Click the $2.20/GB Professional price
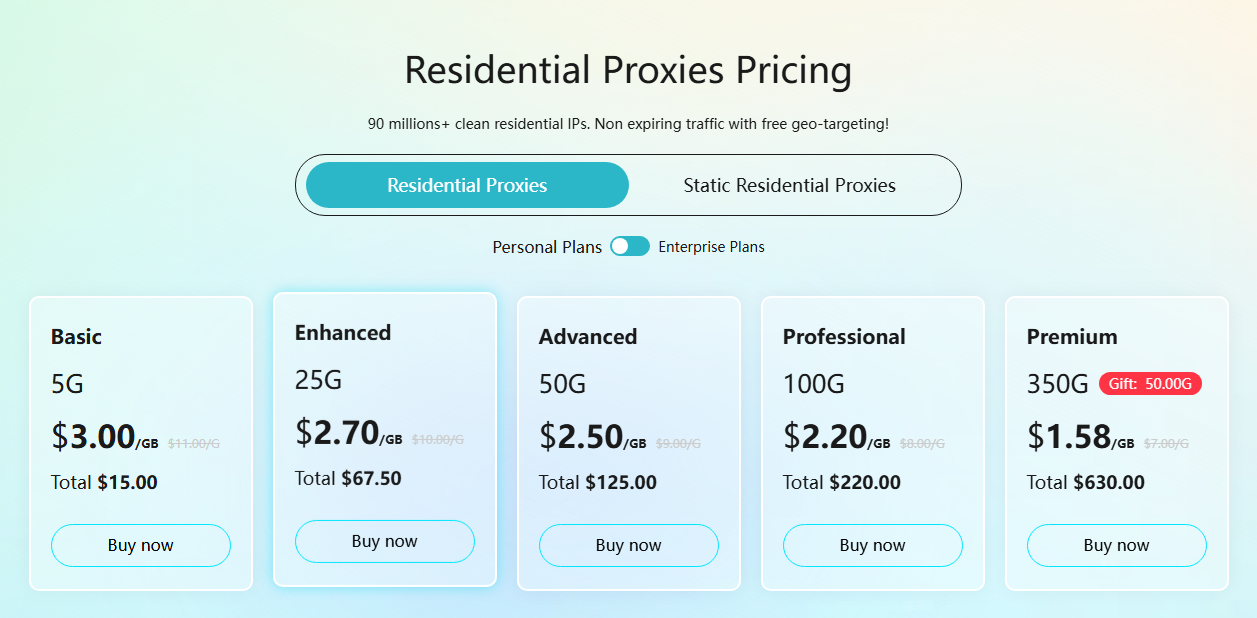 point(836,437)
